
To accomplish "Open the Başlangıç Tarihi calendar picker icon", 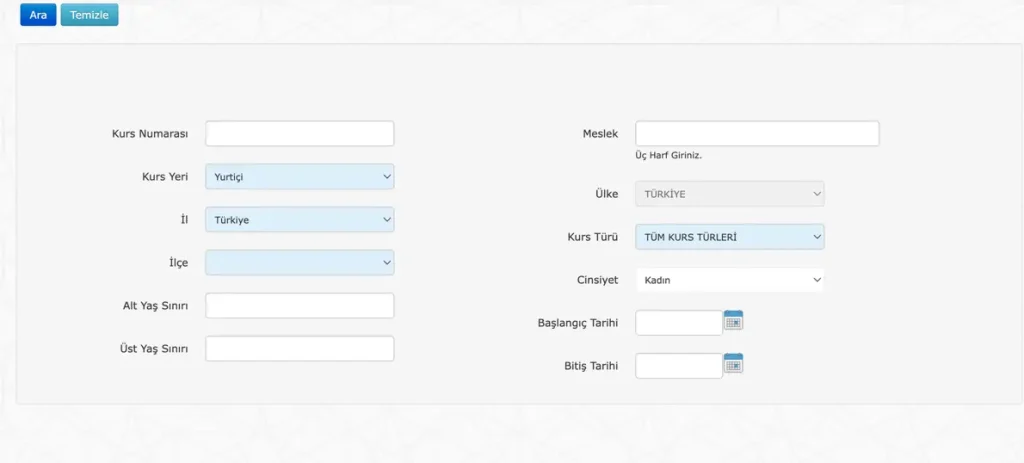I will click(x=734, y=320).
